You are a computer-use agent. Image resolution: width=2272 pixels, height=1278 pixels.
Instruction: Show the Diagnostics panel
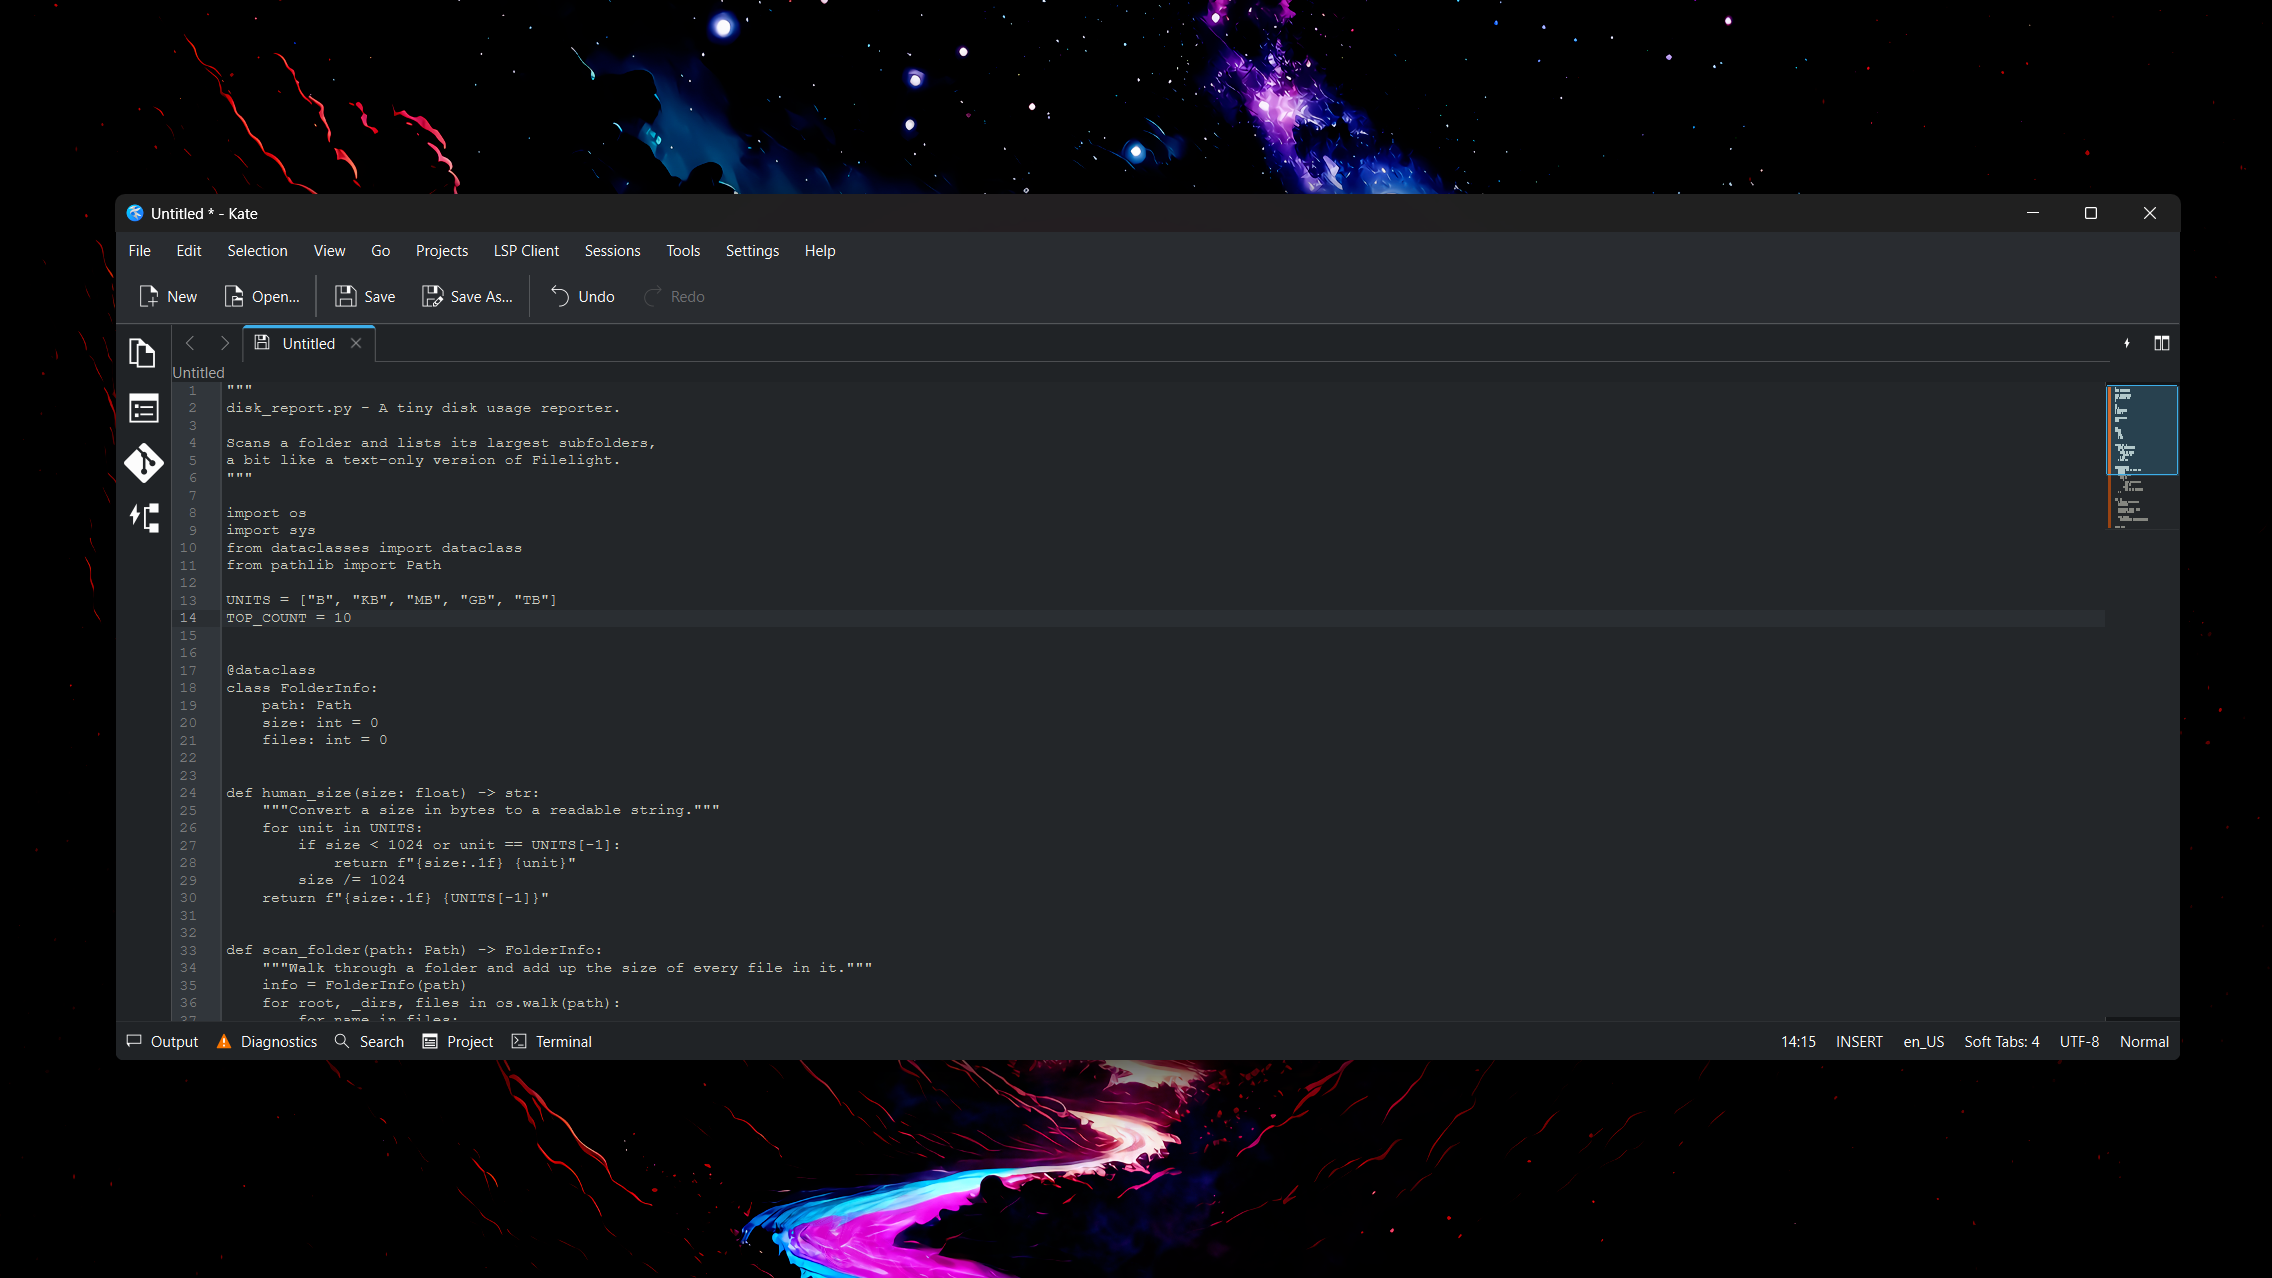click(267, 1042)
